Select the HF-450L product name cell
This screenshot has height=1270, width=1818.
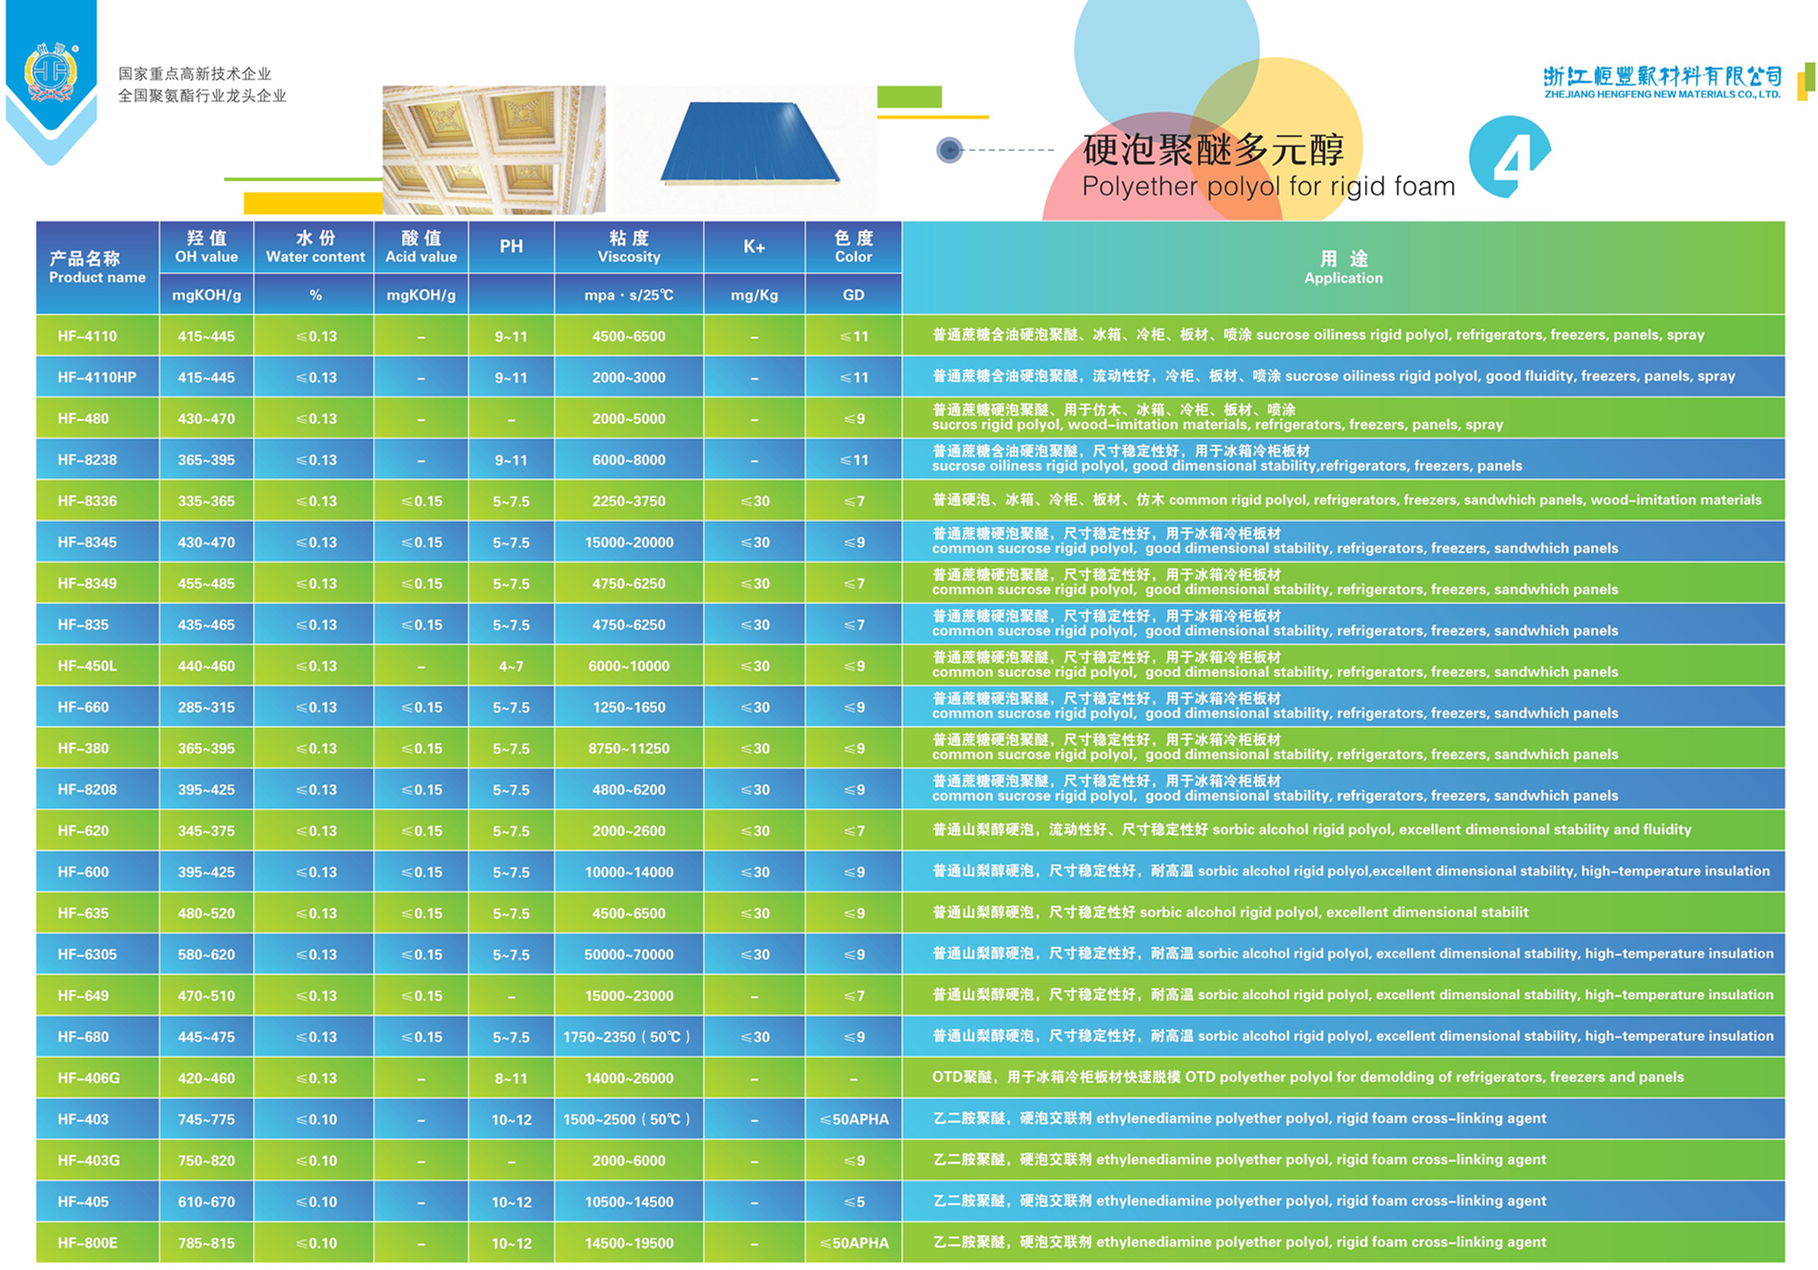tap(88, 666)
